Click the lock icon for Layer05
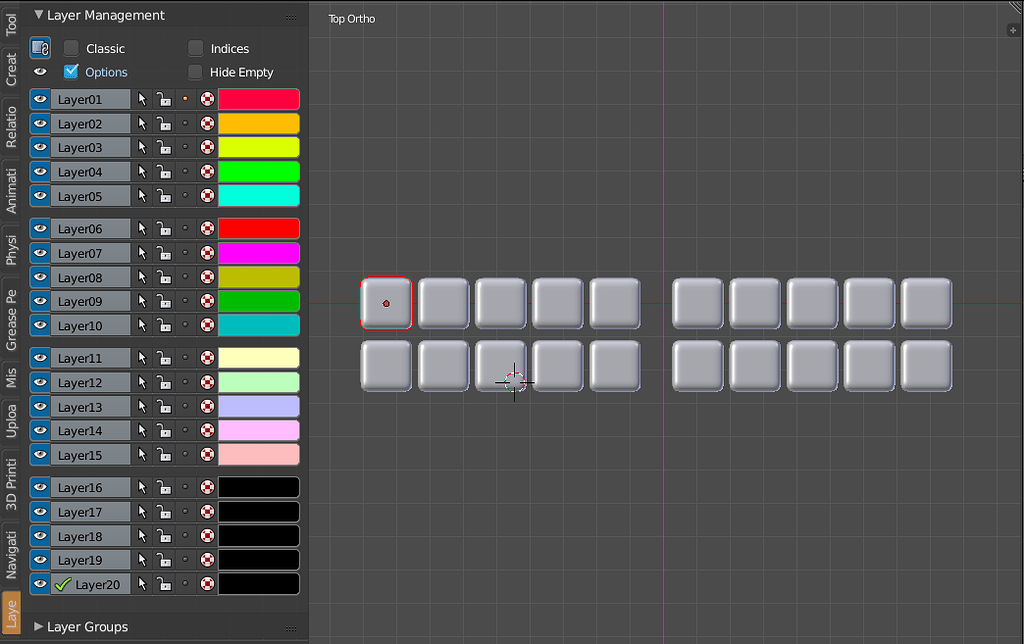This screenshot has width=1024, height=644. click(x=164, y=196)
